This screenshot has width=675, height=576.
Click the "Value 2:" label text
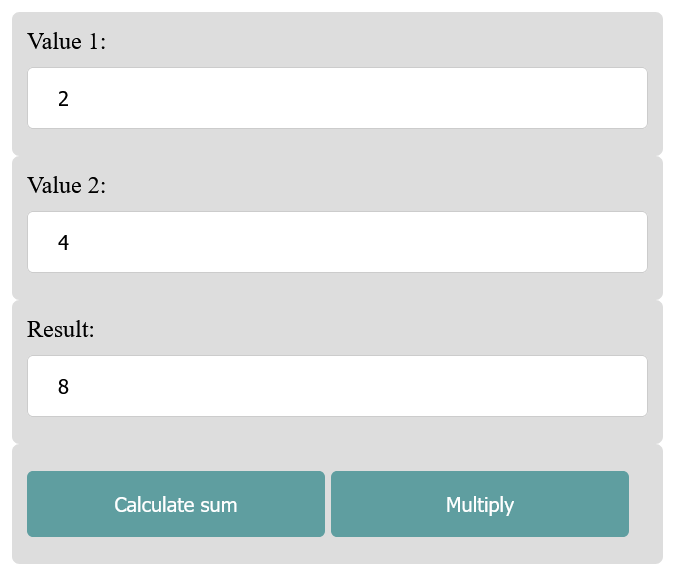click(x=66, y=185)
